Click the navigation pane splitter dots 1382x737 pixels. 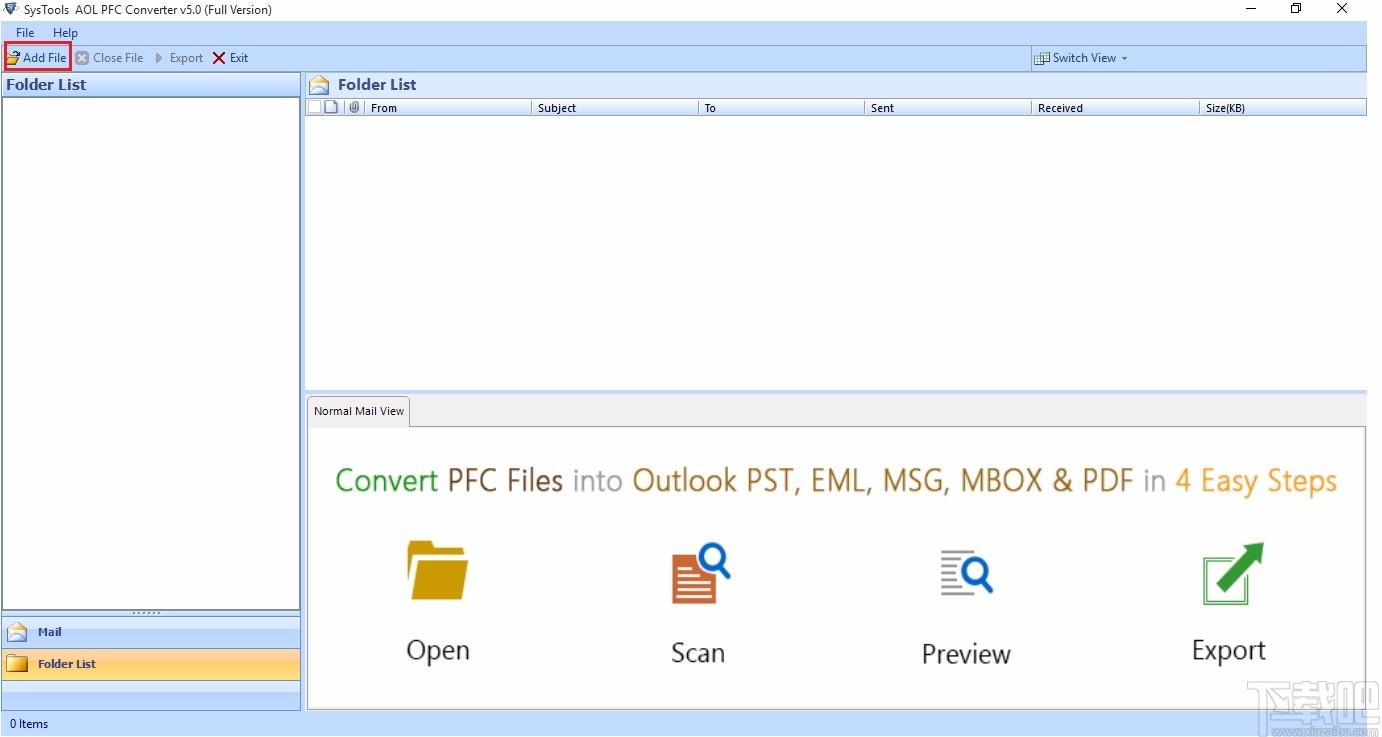pos(146,613)
